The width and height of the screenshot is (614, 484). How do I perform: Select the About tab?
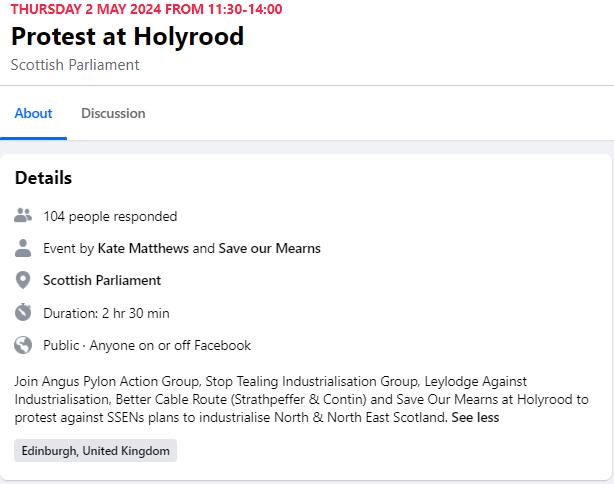coord(33,114)
